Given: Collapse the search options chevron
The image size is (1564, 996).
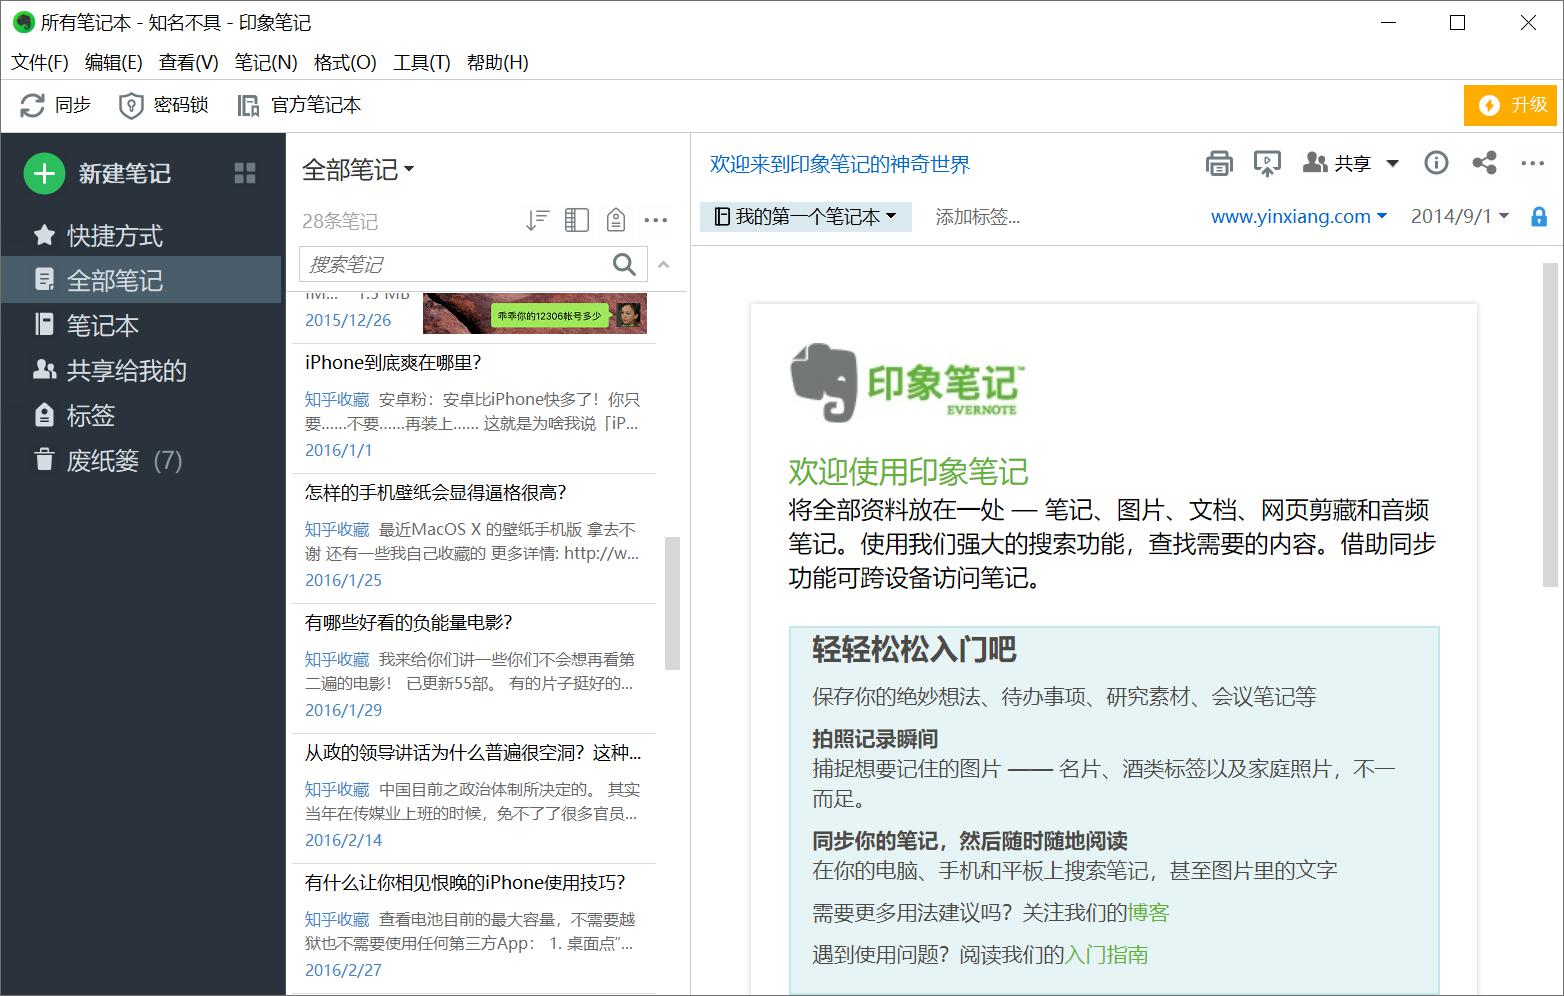Looking at the screenshot, I should tap(664, 264).
